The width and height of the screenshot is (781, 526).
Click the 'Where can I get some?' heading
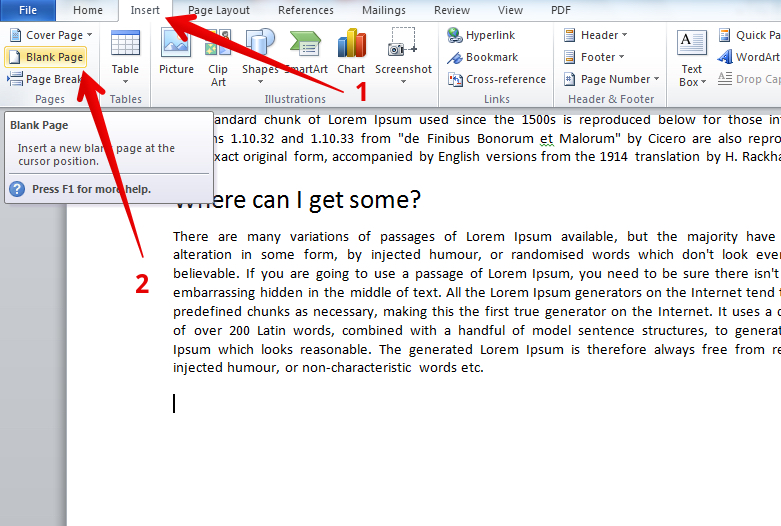[297, 200]
